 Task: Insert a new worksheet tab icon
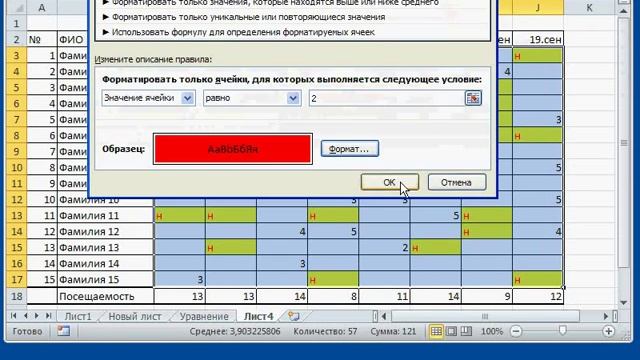tap(293, 316)
